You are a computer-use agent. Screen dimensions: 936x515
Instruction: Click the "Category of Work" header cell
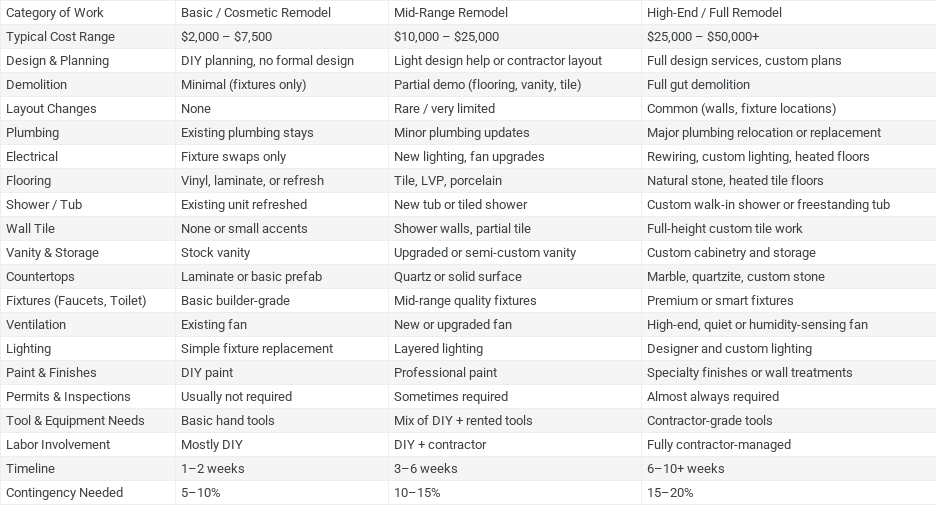tap(54, 13)
